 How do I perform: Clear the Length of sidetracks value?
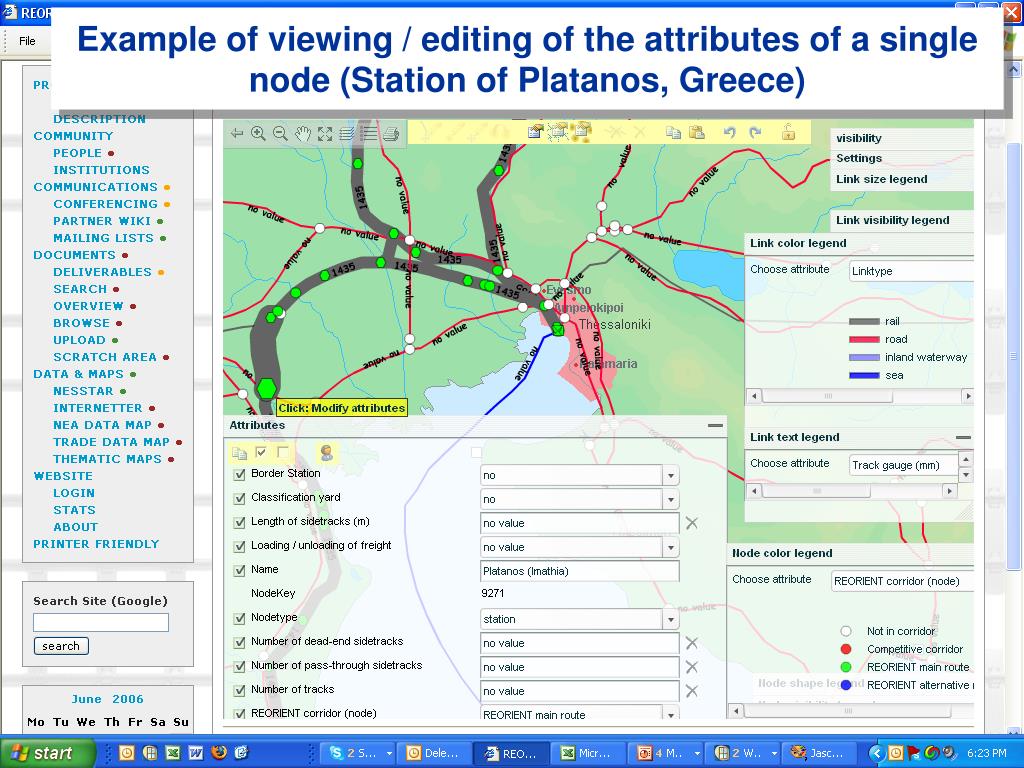(691, 523)
